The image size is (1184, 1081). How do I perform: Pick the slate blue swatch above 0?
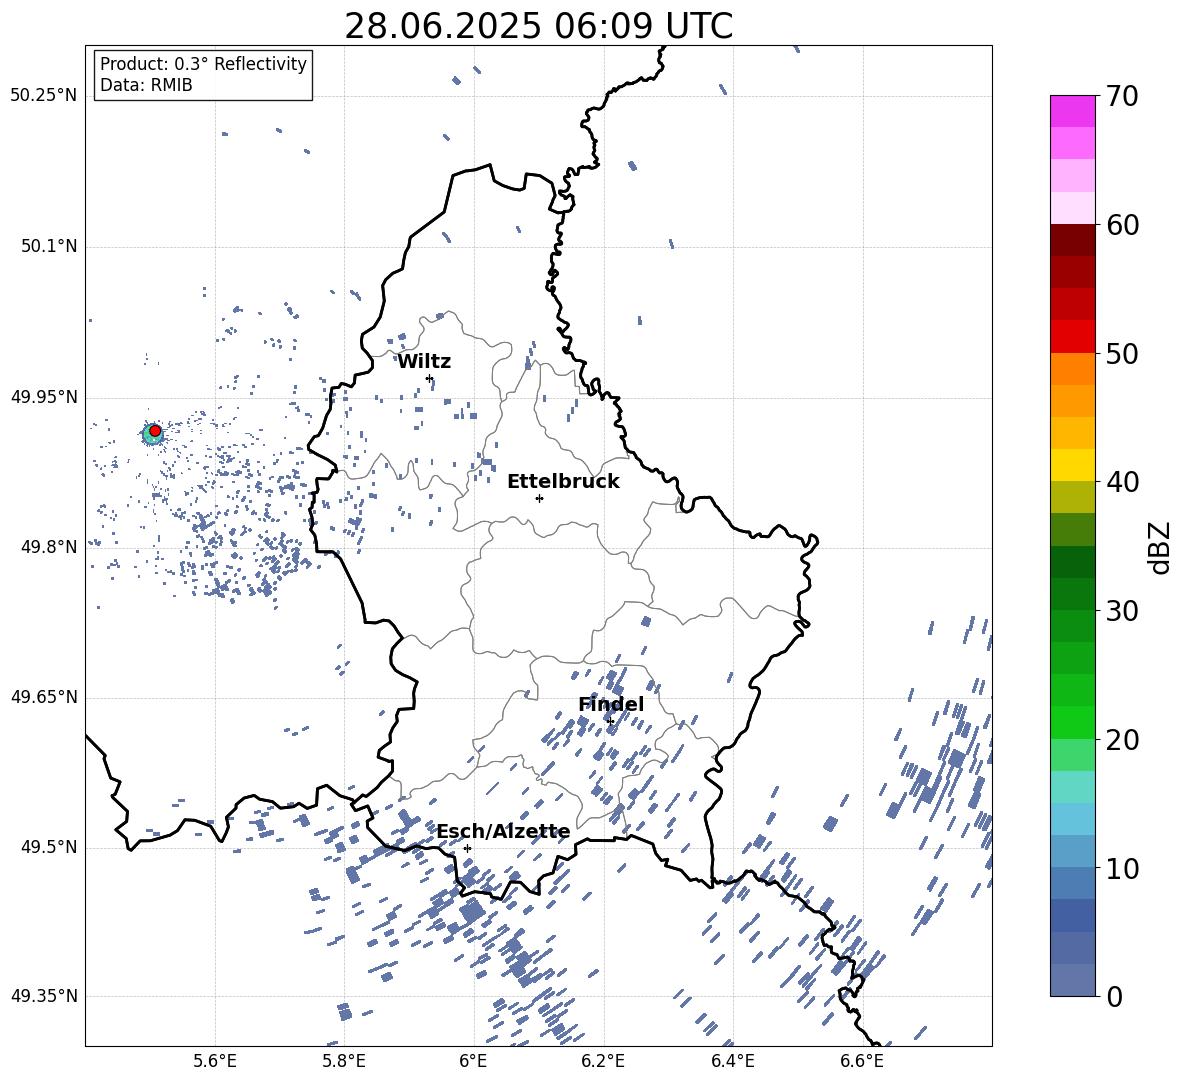pos(1073,980)
